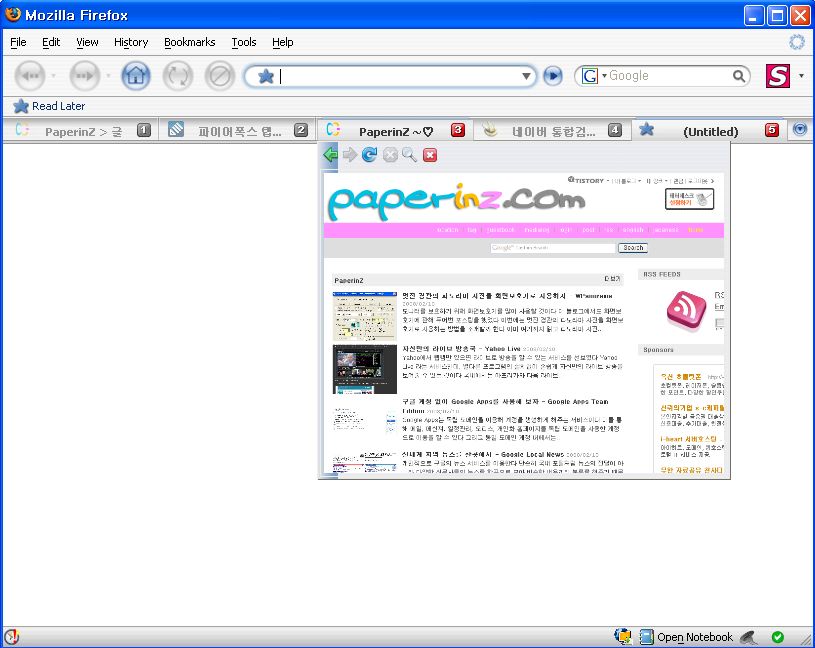Open the Bookmarks menu
This screenshot has height=648, width=815.
tap(190, 42)
